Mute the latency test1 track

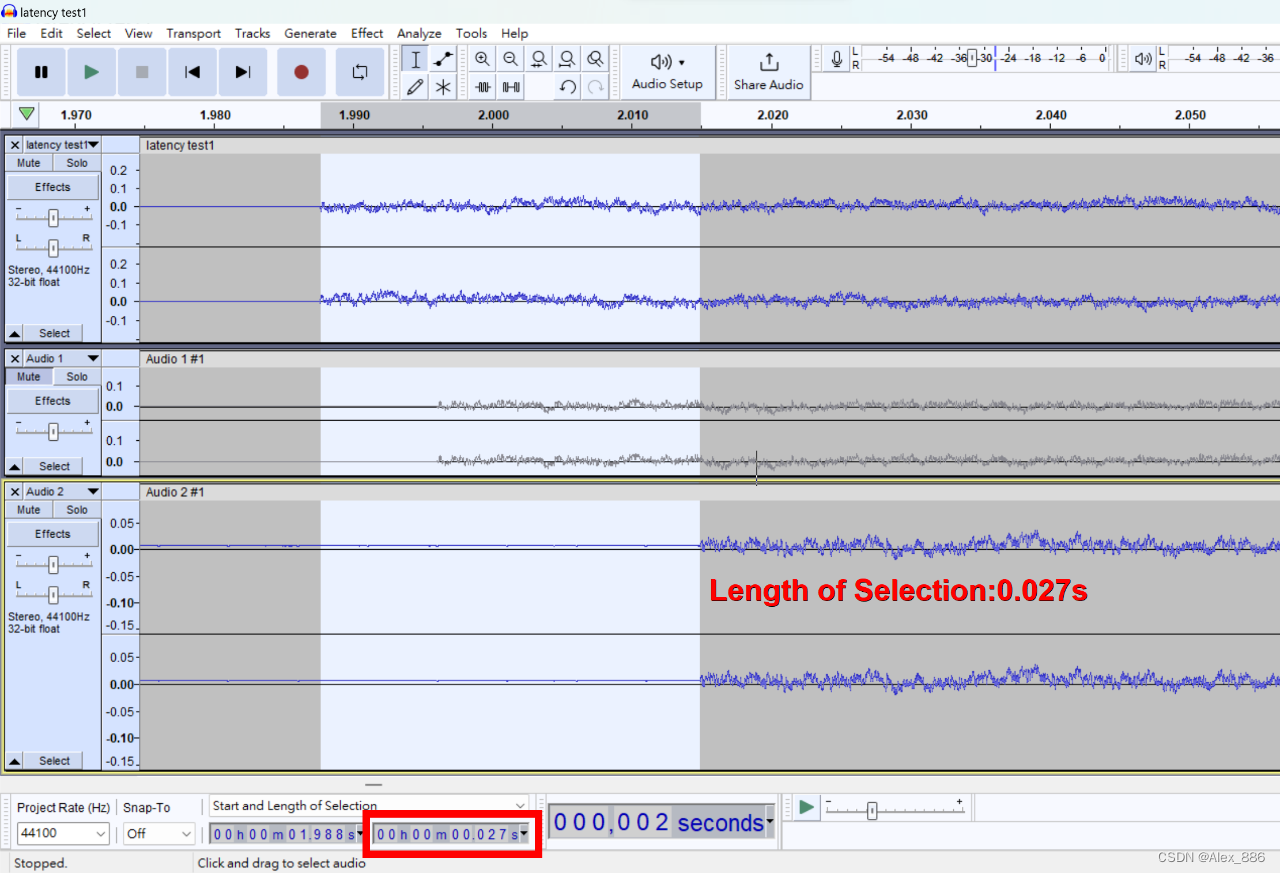tap(27, 162)
